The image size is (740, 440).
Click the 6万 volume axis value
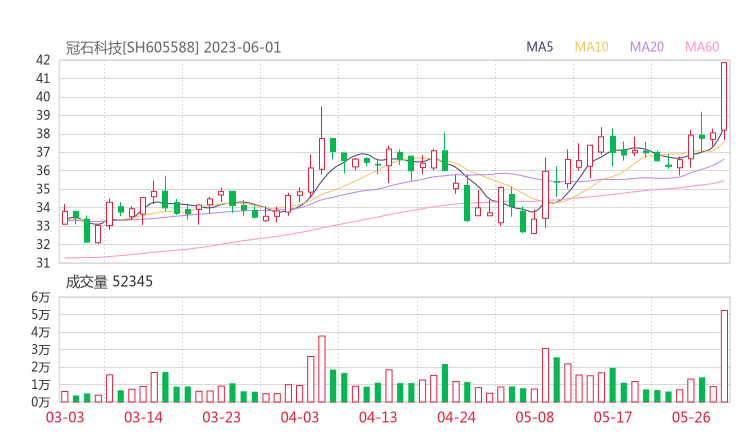click(x=41, y=297)
